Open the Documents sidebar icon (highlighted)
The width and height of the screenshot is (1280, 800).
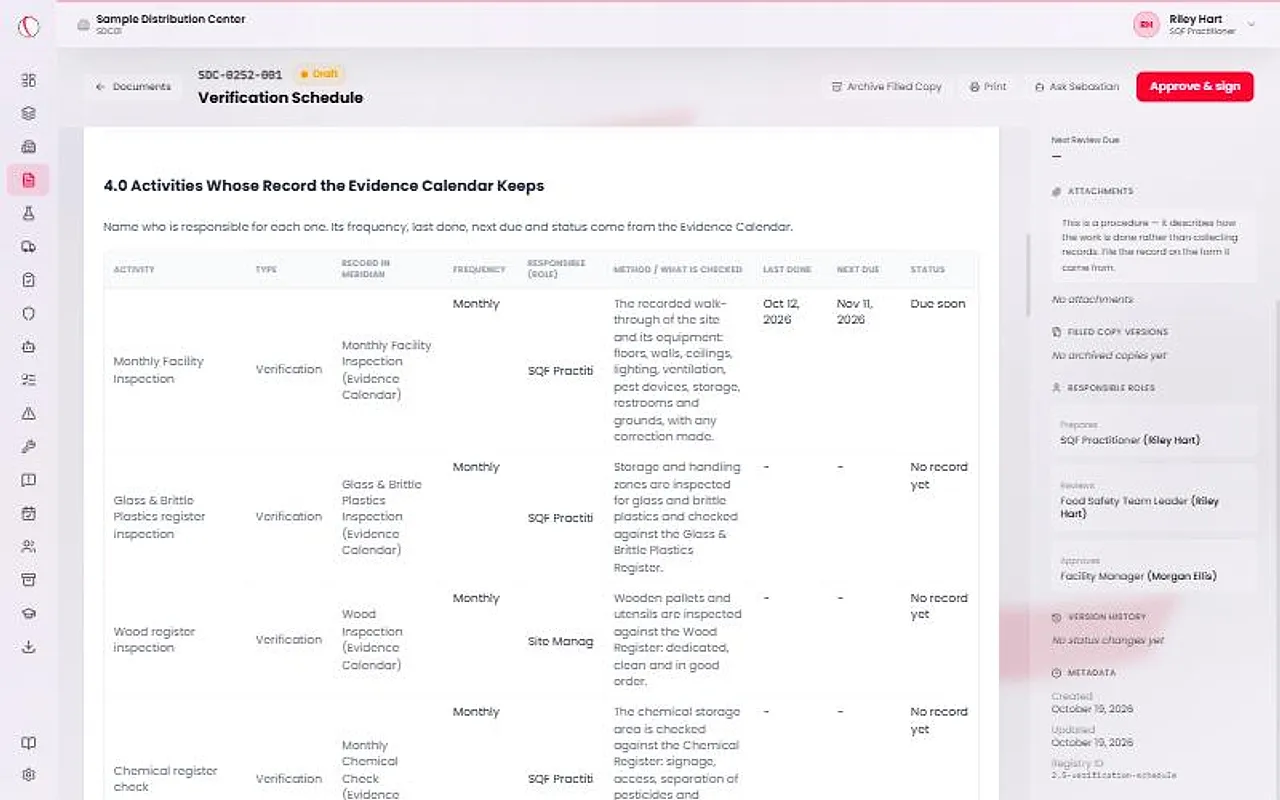(x=28, y=180)
